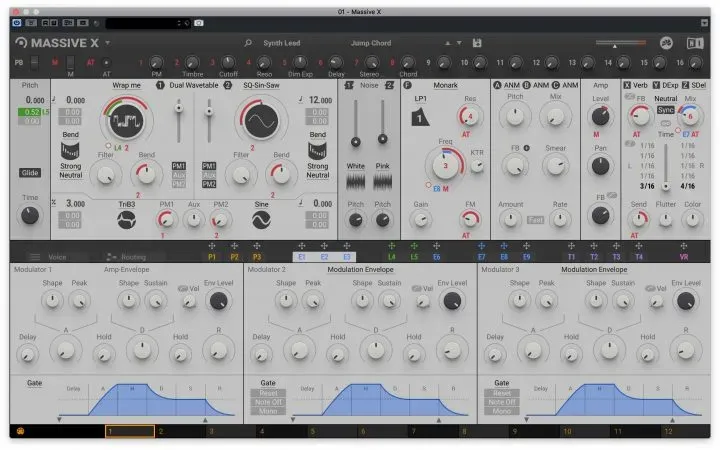
Task: Open Gate trigger menu in Modulator 1
Action: click(x=34, y=383)
